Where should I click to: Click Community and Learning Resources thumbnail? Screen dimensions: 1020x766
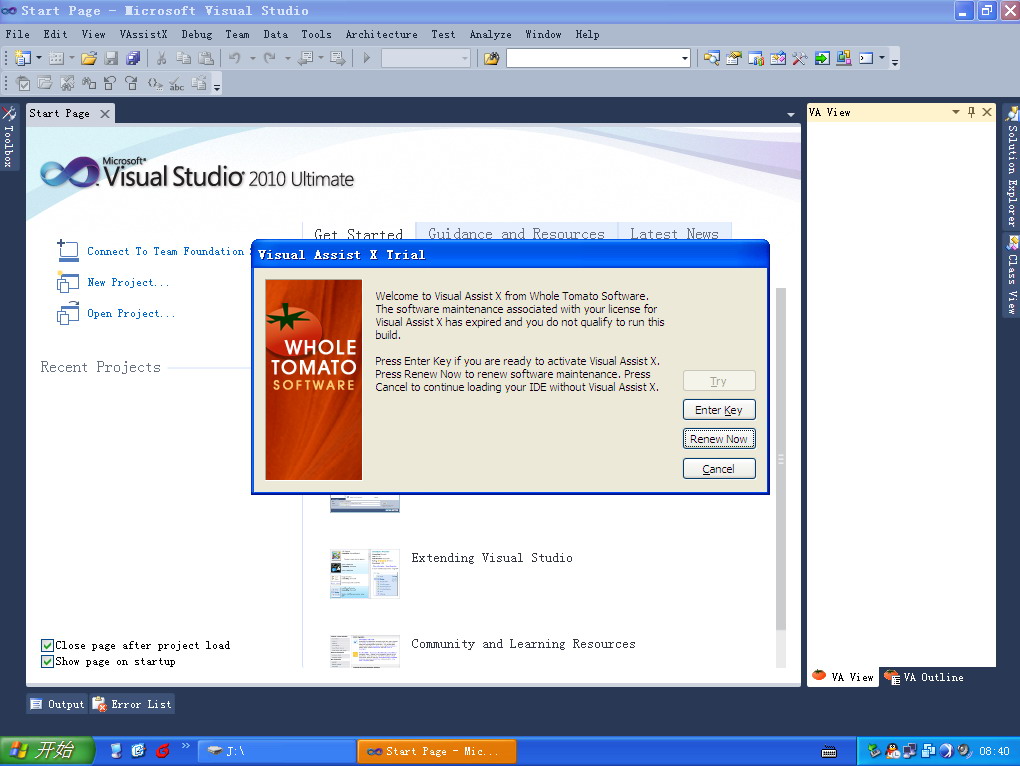[364, 651]
